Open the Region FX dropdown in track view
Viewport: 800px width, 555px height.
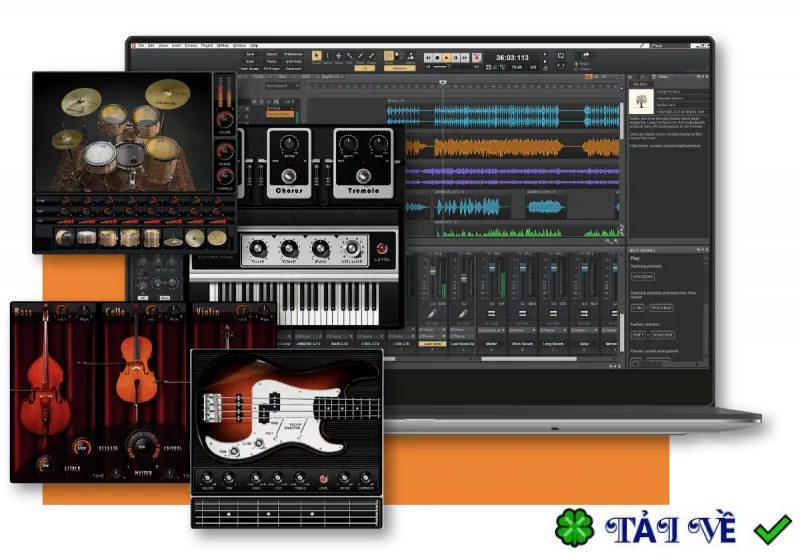(332, 77)
